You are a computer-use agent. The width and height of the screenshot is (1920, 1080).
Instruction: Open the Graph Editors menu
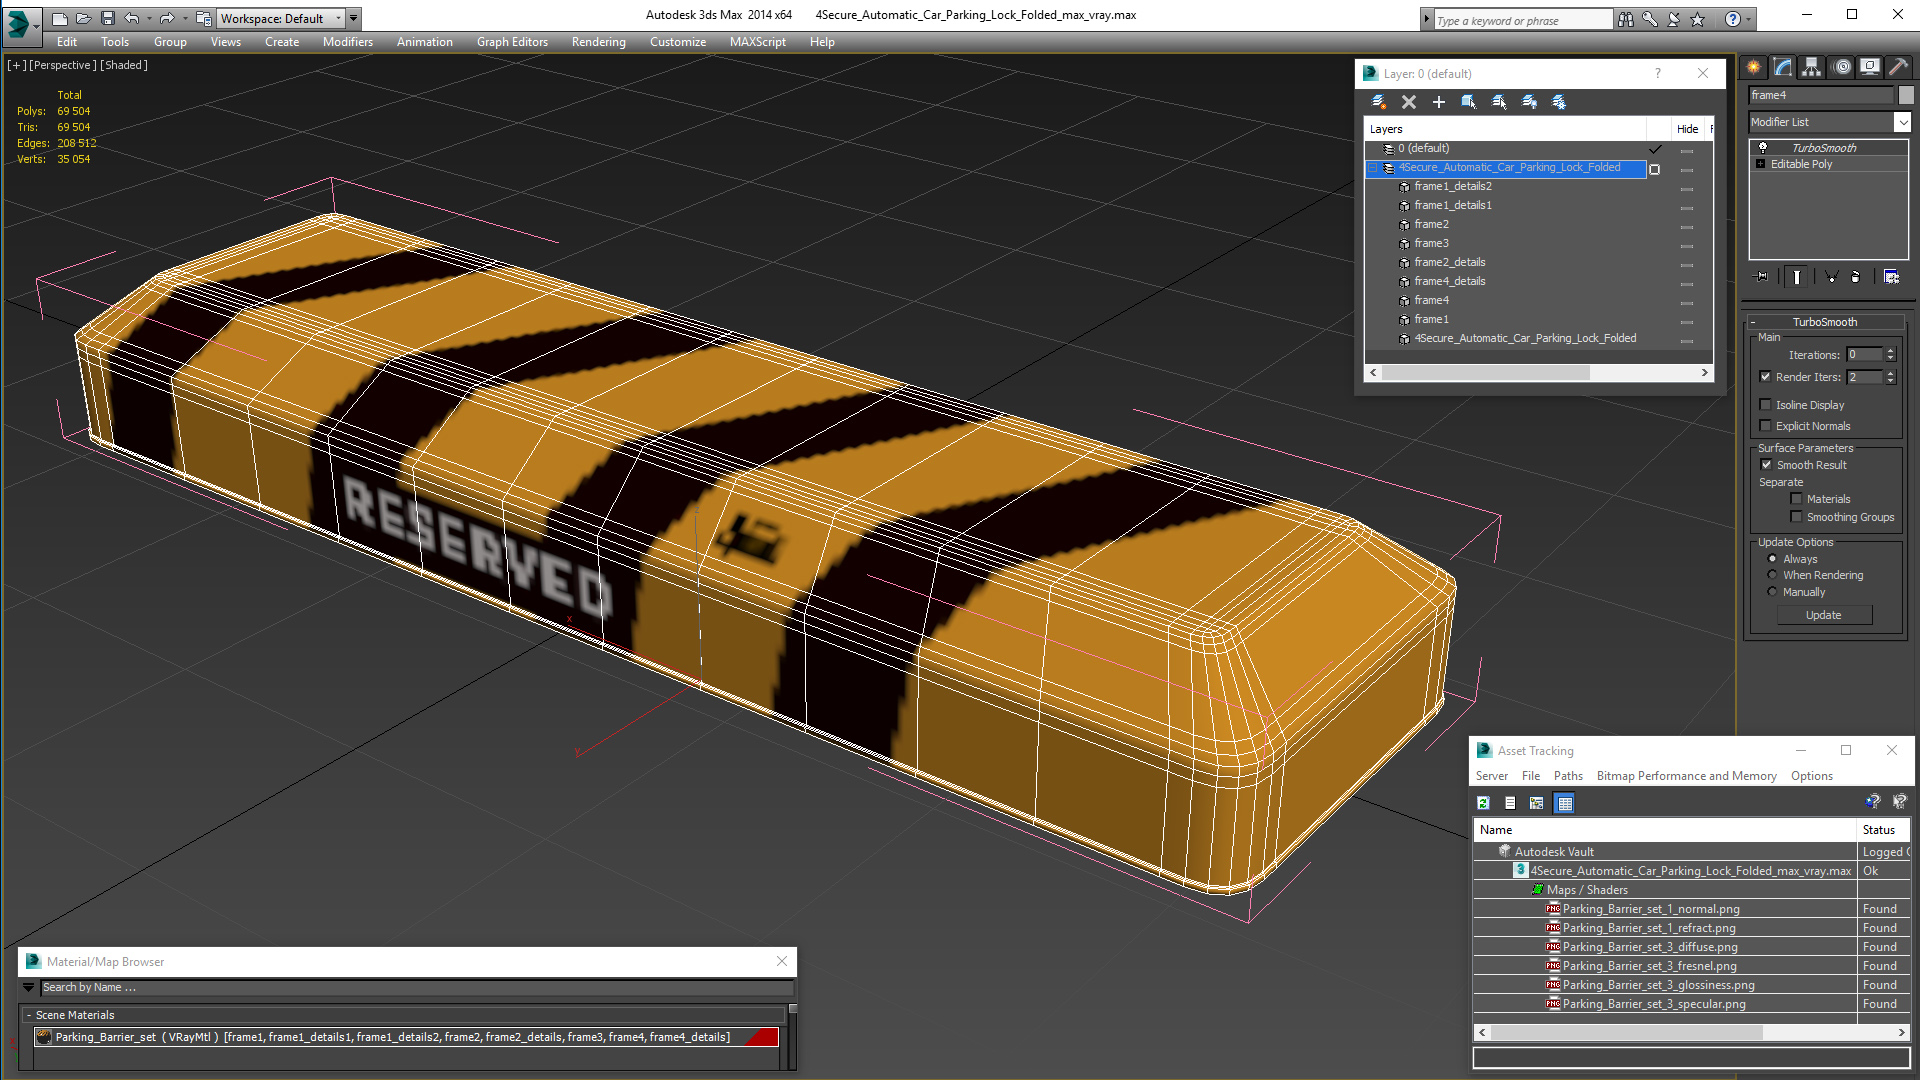click(x=512, y=42)
